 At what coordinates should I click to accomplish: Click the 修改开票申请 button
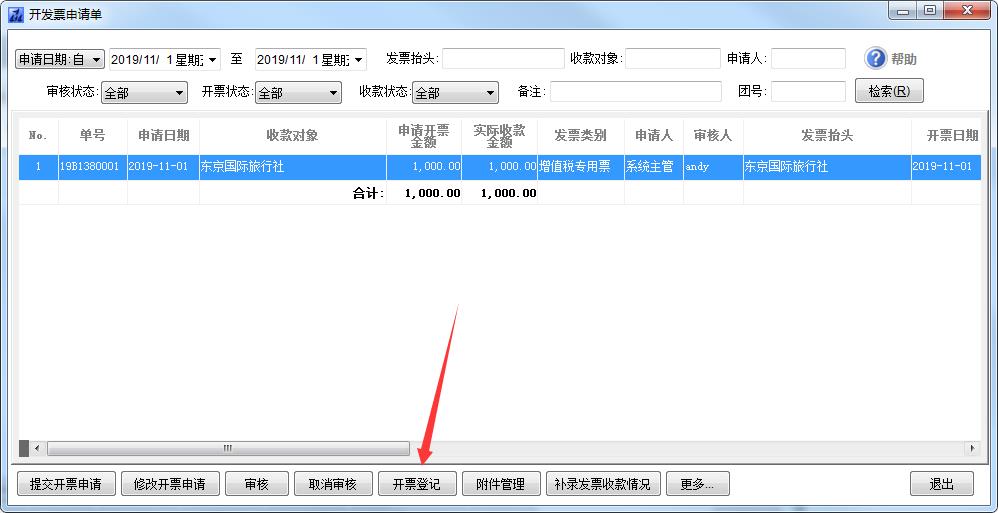(x=170, y=484)
